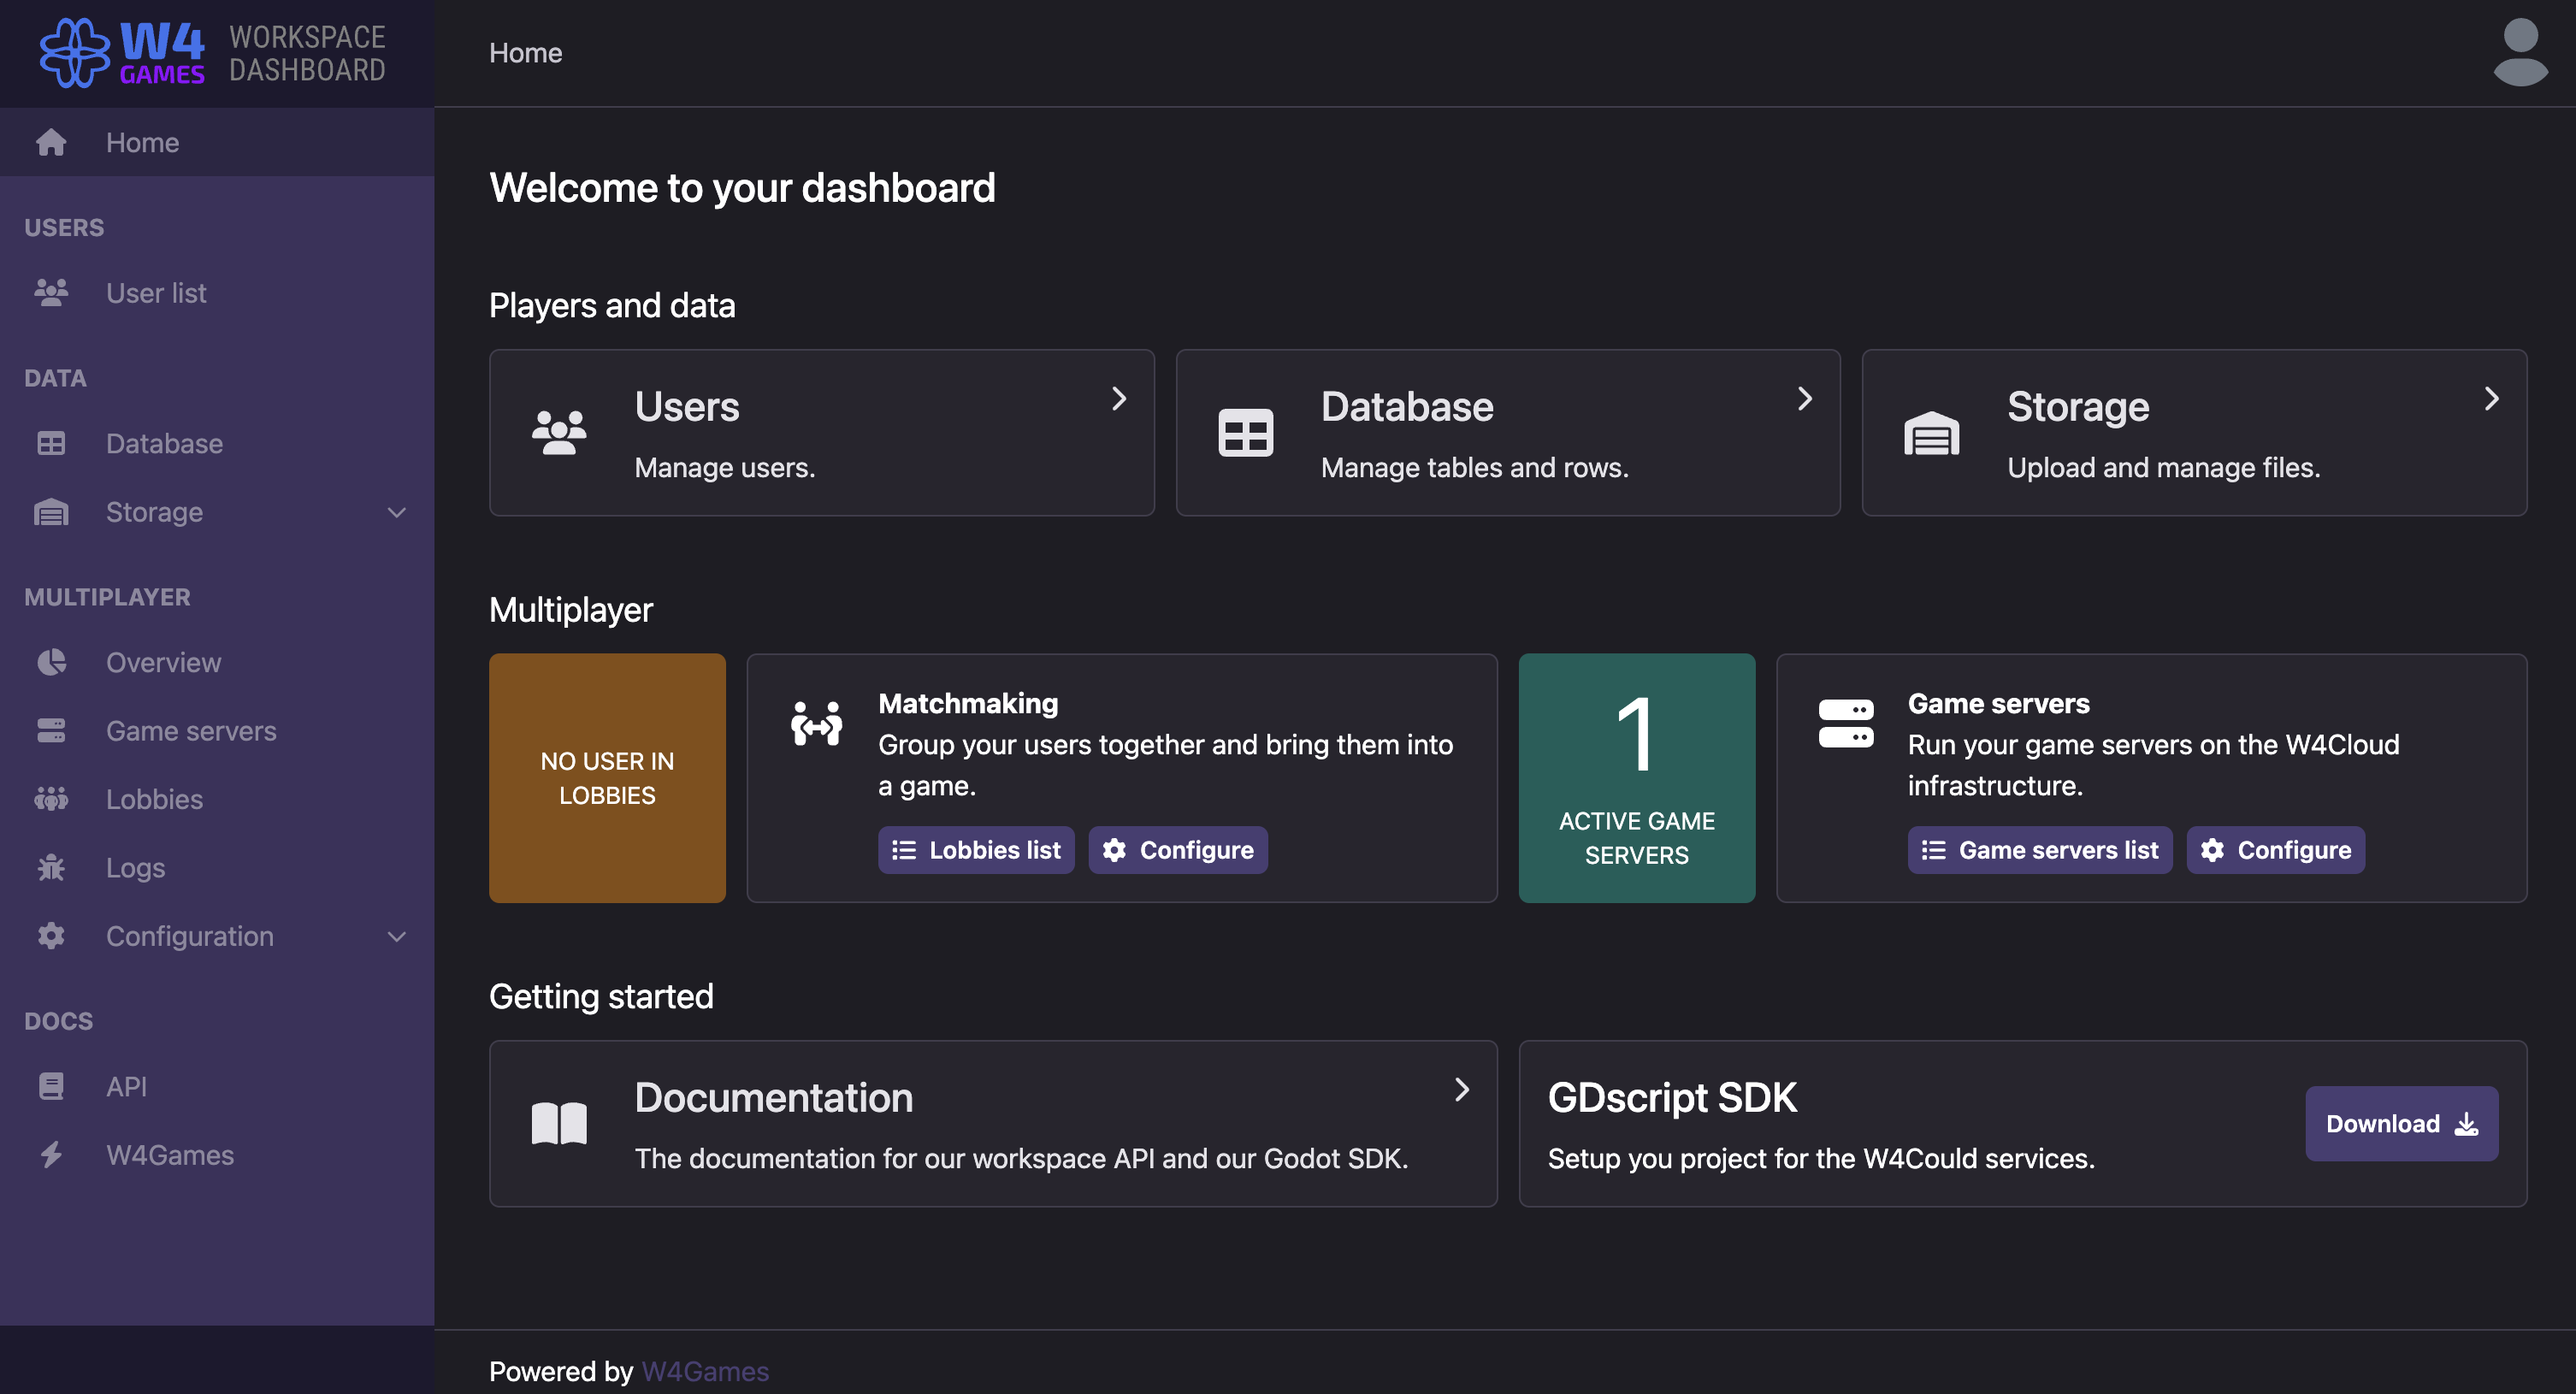Screen dimensions: 2576x1394
Task: Open the W4Games link in footer
Action: [705, 1371]
